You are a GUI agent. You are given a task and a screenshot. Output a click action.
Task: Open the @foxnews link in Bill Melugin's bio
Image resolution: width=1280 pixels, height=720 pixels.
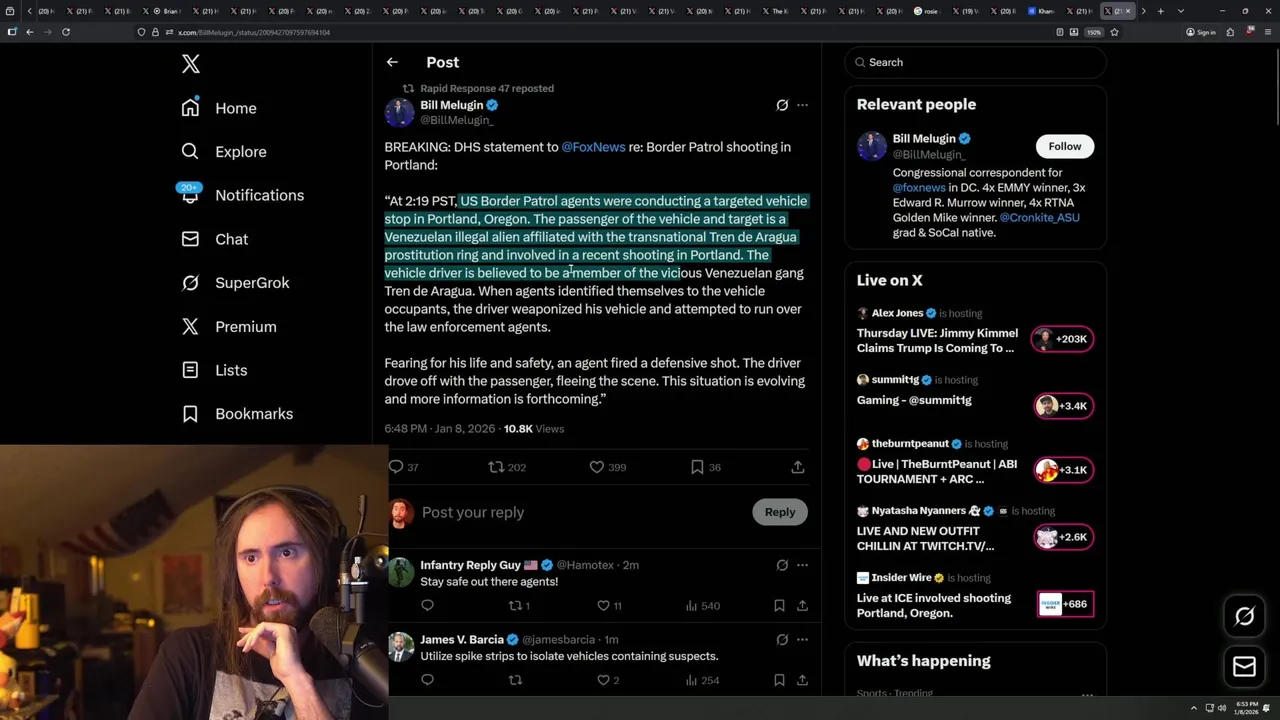[x=919, y=187]
